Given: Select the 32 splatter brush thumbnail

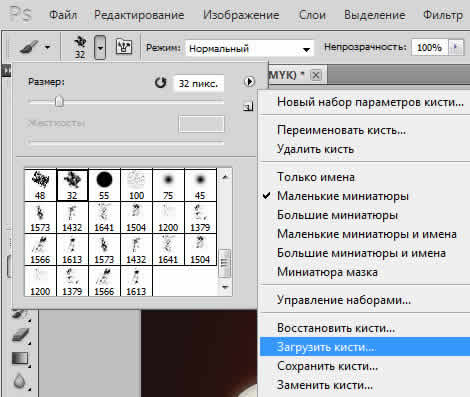Looking at the screenshot, I should coord(72,185).
